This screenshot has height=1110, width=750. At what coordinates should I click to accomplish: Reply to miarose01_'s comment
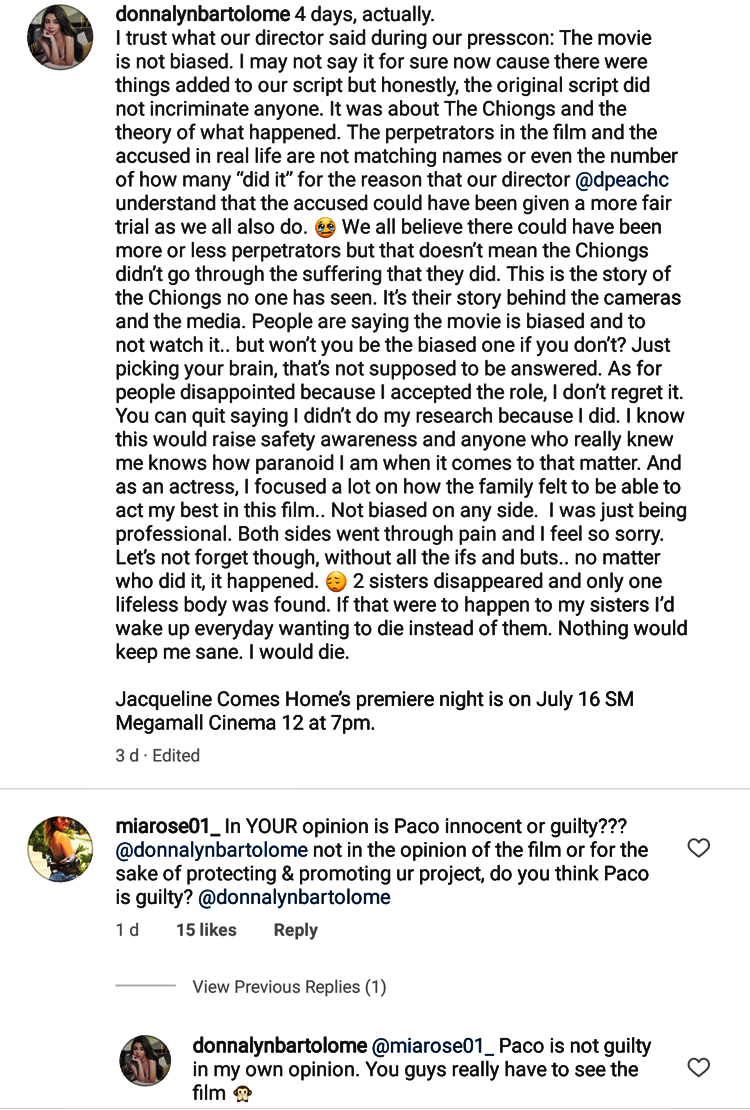tap(295, 930)
